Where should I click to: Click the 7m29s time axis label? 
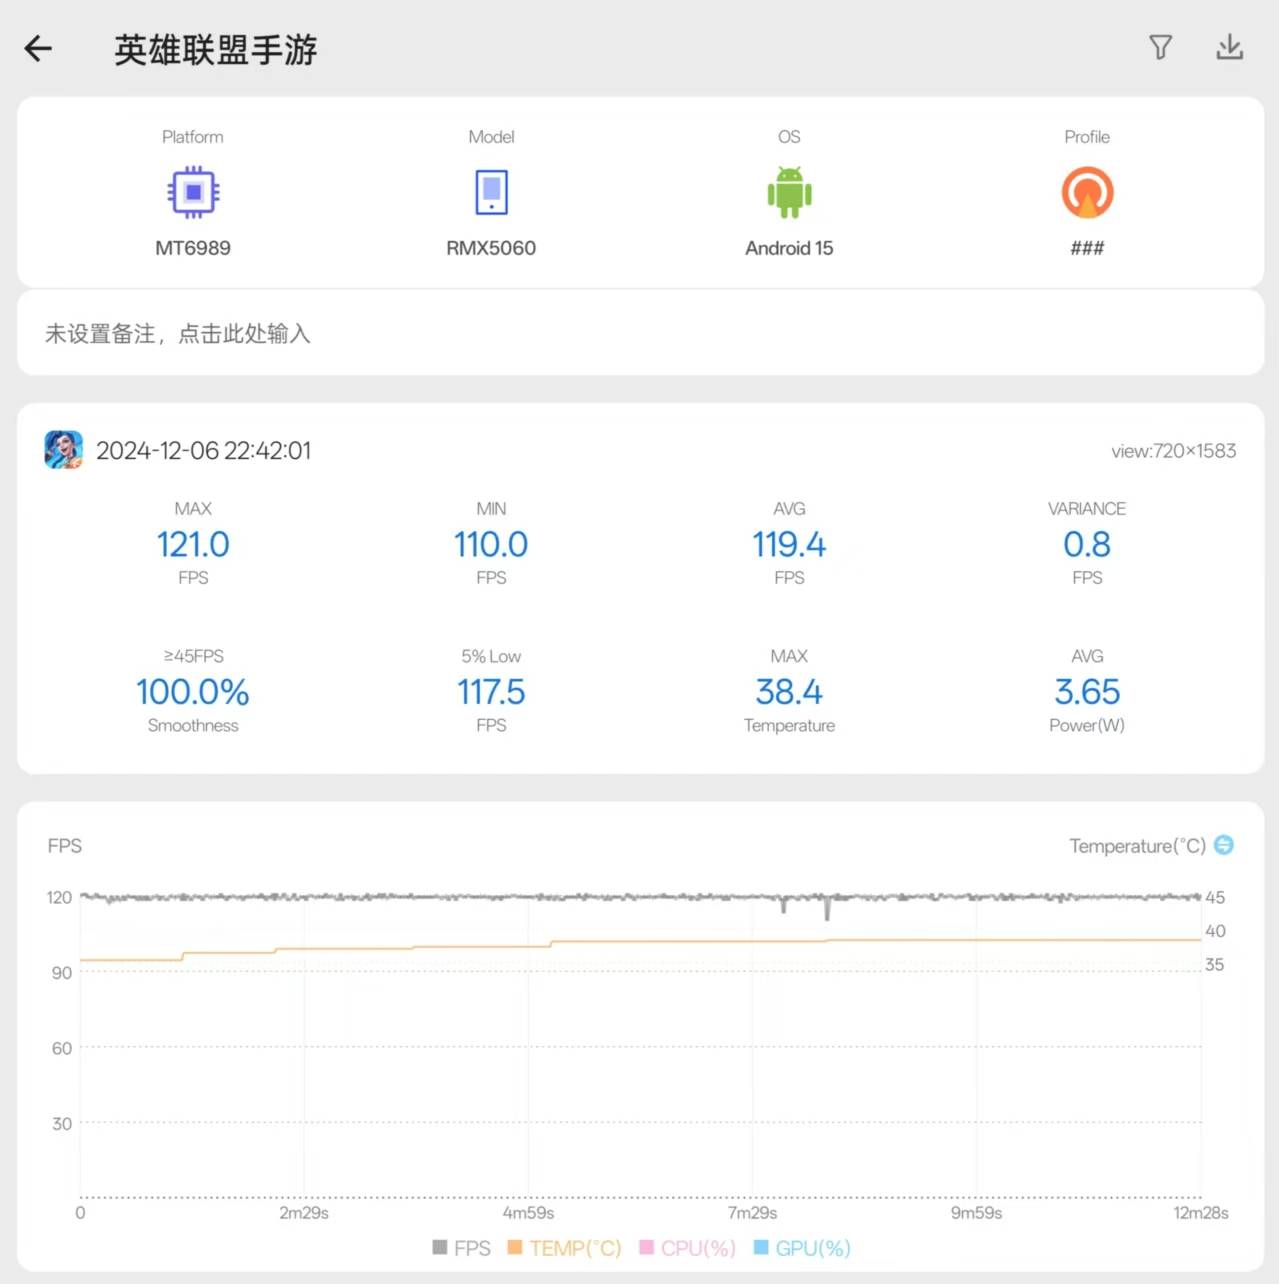752,1213
